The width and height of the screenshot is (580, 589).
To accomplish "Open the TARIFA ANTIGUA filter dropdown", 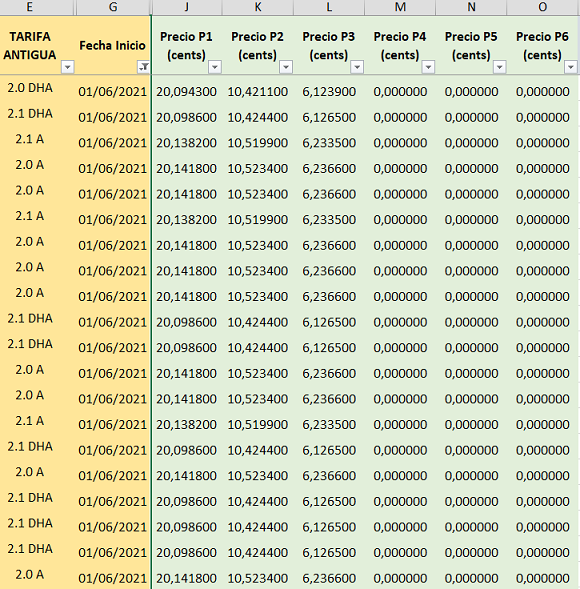I will 68,67.
